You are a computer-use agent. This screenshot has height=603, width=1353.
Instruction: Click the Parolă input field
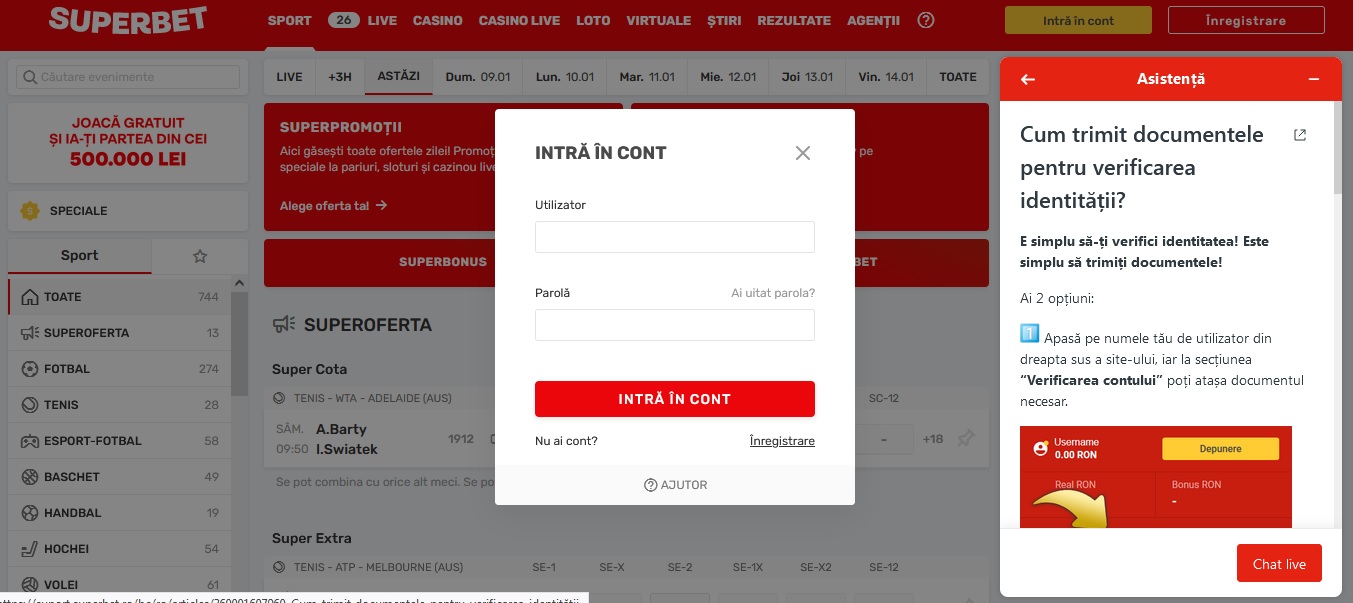(x=675, y=325)
